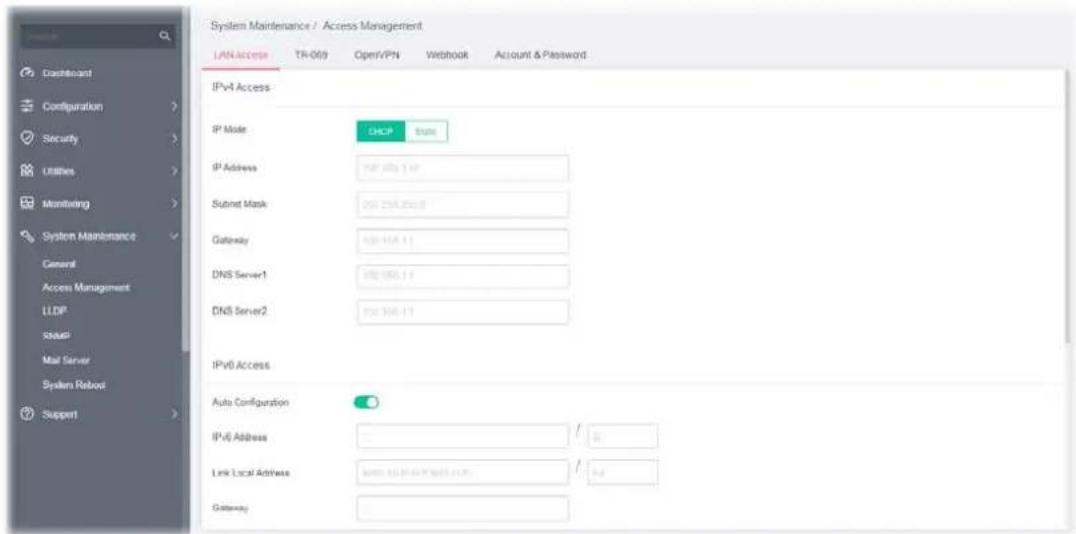This screenshot has width=1076, height=534.
Task: Expand the Security menu chevron
Action: point(175,139)
